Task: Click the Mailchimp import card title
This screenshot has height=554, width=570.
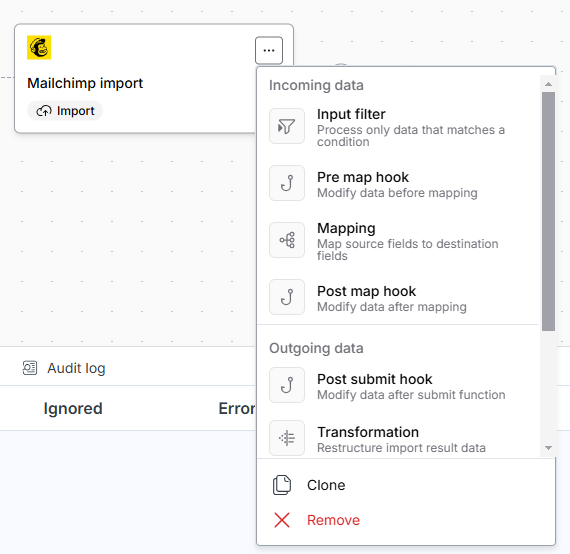Action: coord(85,83)
